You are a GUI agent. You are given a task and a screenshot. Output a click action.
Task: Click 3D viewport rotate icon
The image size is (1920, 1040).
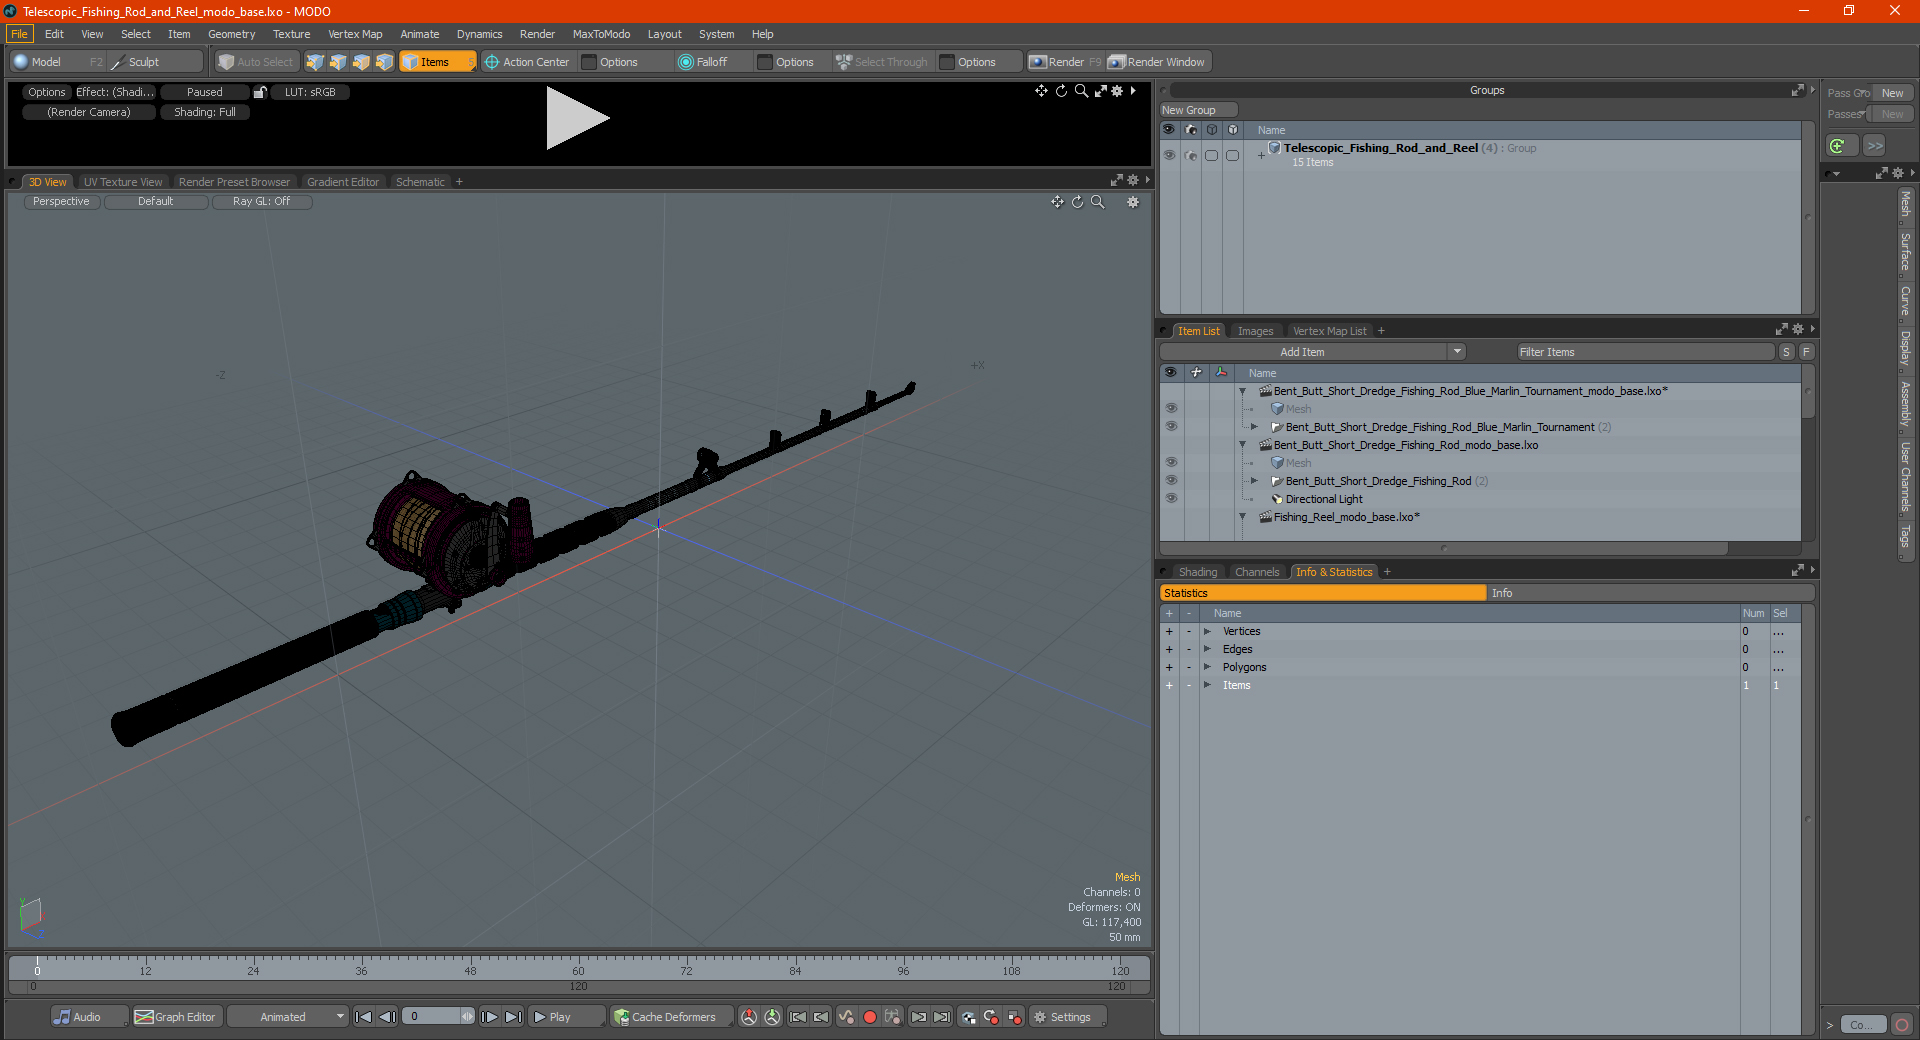1077,202
